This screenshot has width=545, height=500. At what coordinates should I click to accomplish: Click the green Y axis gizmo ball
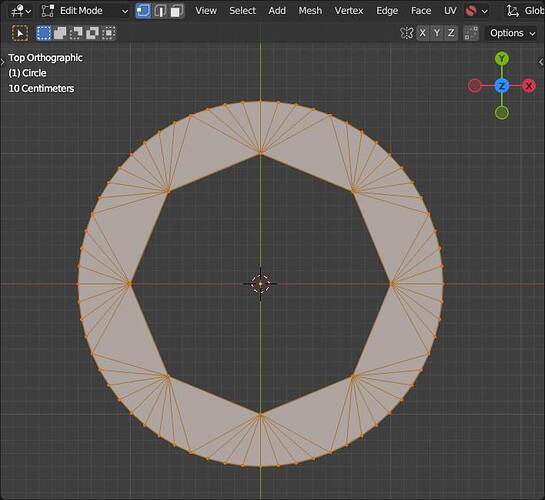(502, 59)
